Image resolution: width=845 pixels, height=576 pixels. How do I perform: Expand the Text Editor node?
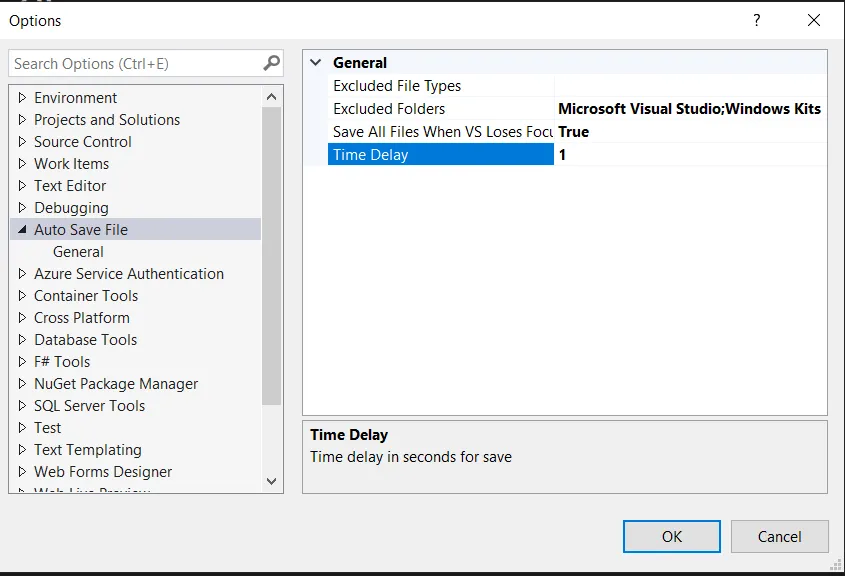[22, 185]
